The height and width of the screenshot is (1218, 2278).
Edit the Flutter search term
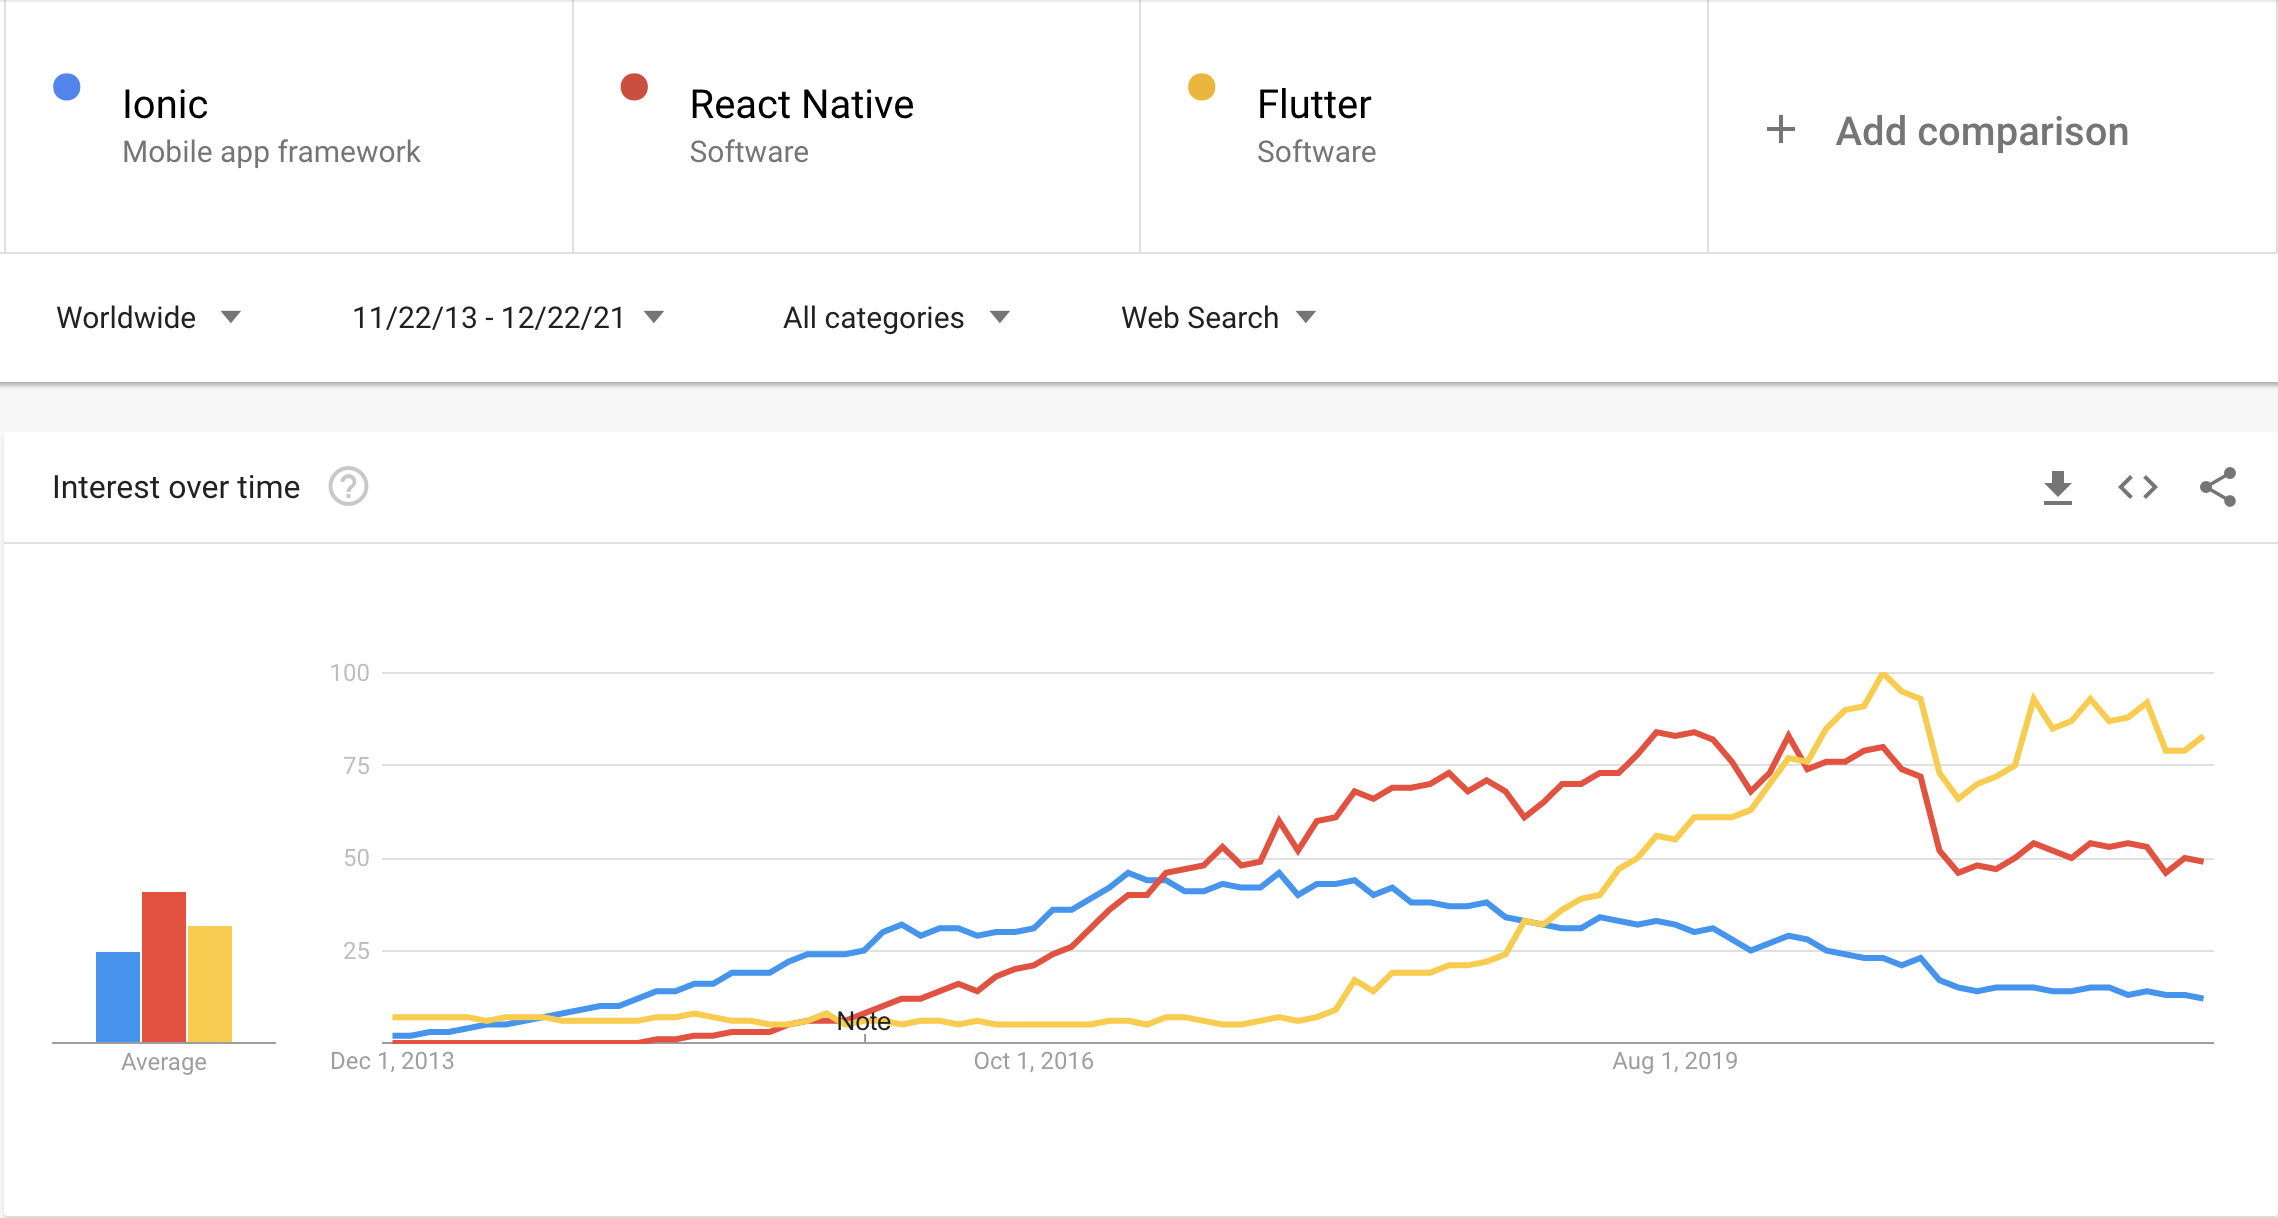[x=1313, y=105]
